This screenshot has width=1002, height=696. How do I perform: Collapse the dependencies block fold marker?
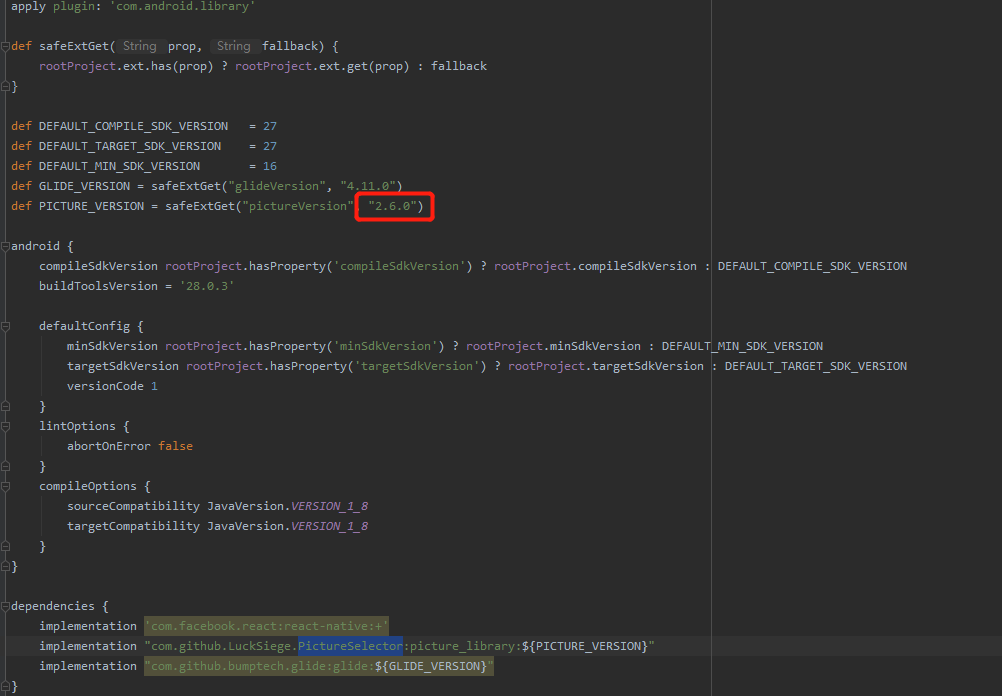coord(5,606)
